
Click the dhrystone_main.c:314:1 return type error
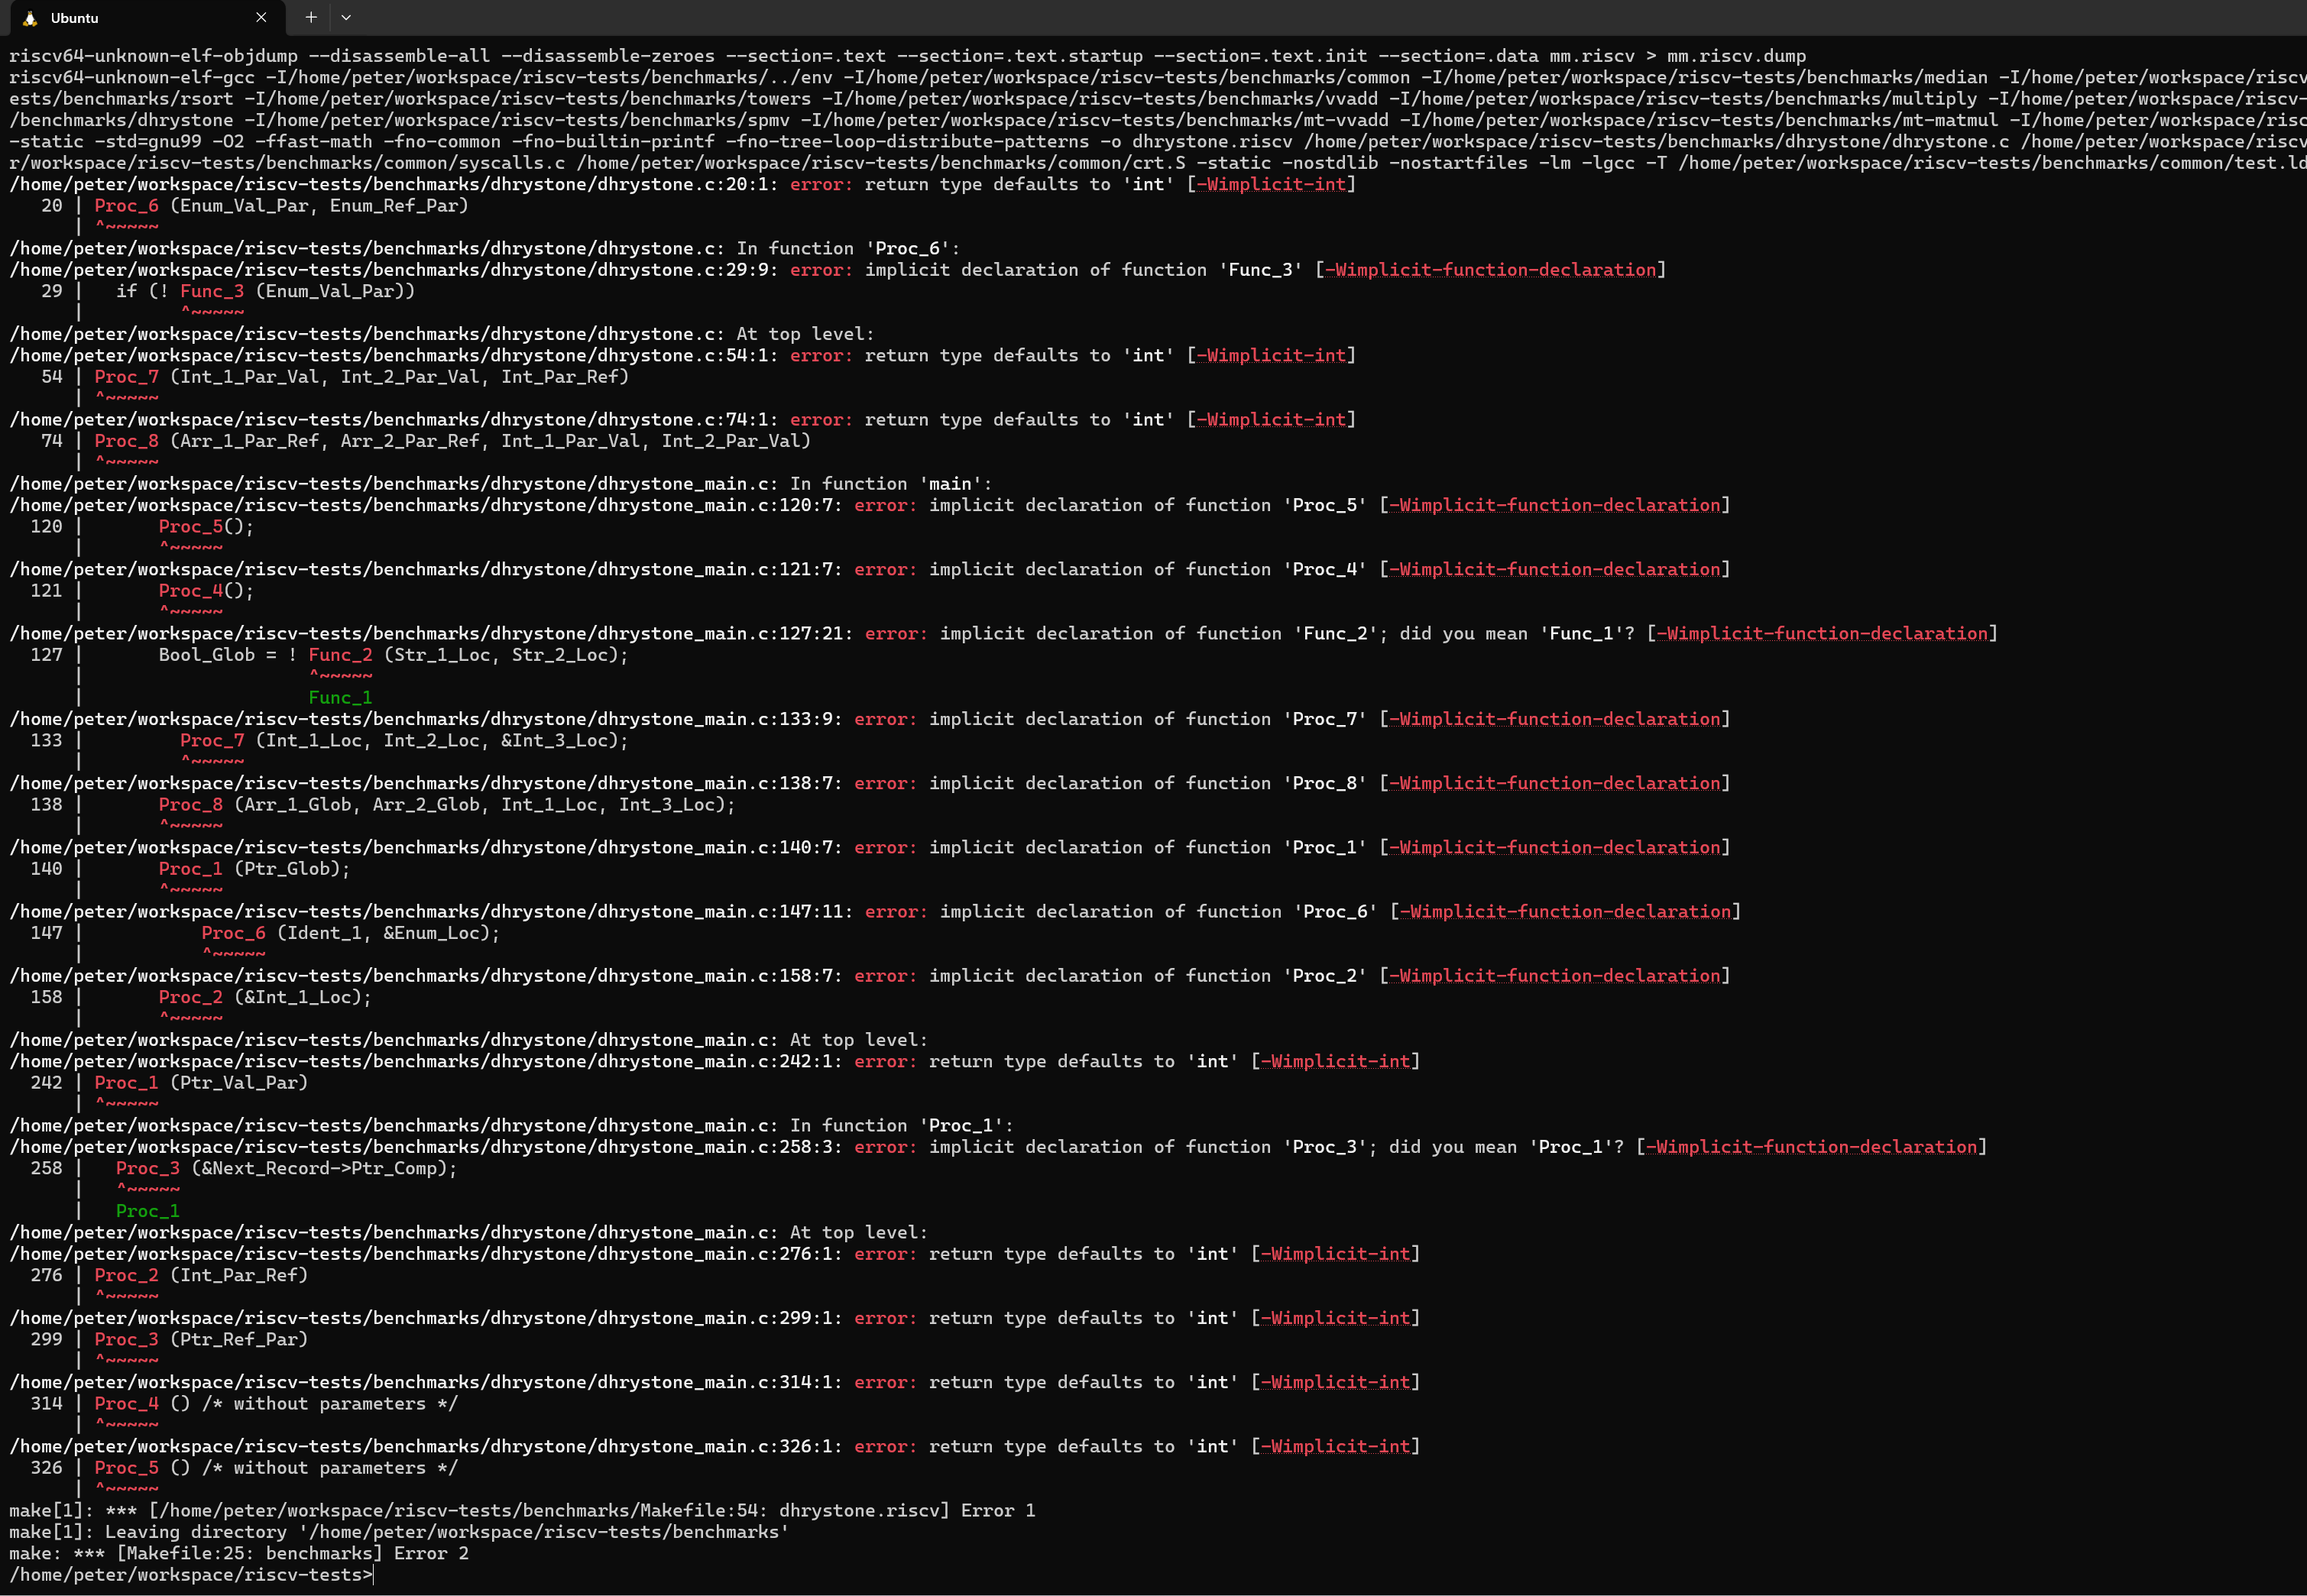click(x=715, y=1382)
